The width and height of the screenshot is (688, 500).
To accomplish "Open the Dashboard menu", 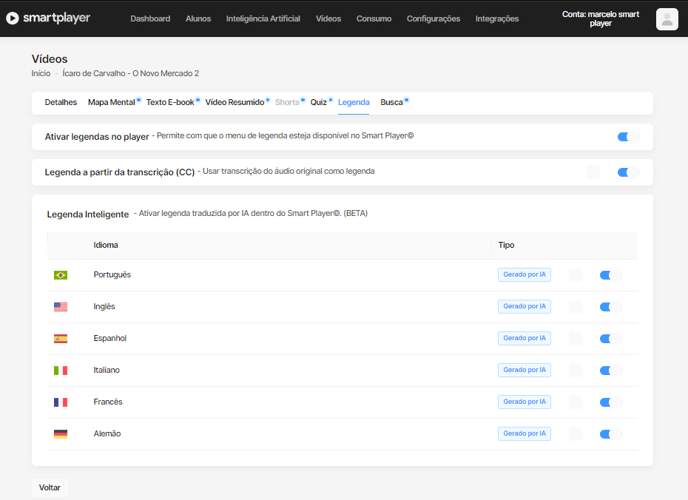I will (150, 19).
